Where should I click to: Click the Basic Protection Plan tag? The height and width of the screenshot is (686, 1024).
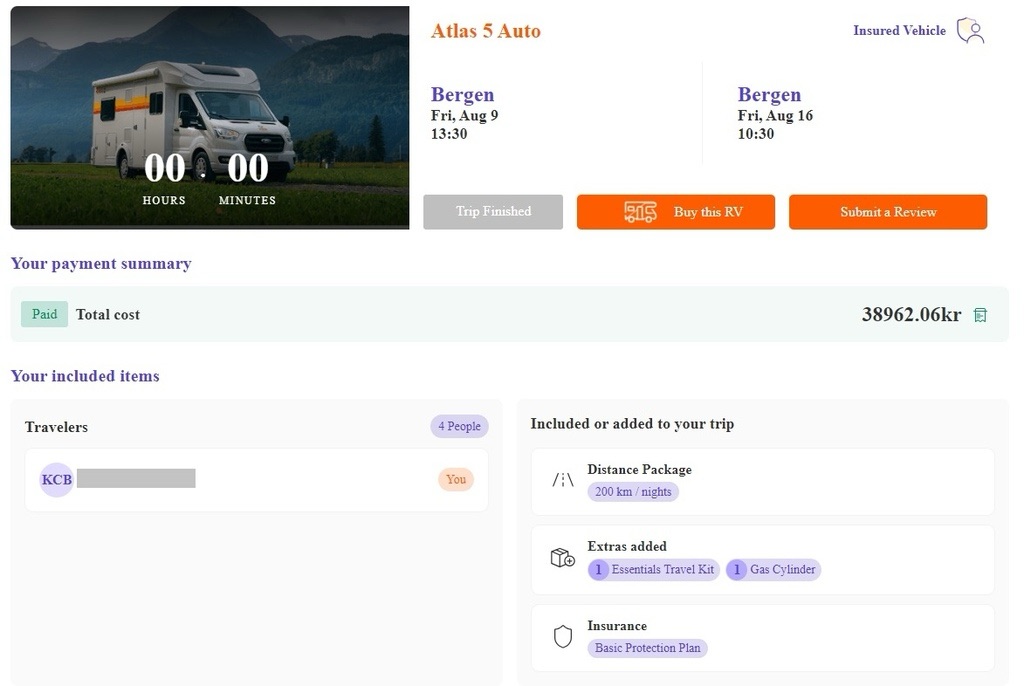pyautogui.click(x=647, y=648)
